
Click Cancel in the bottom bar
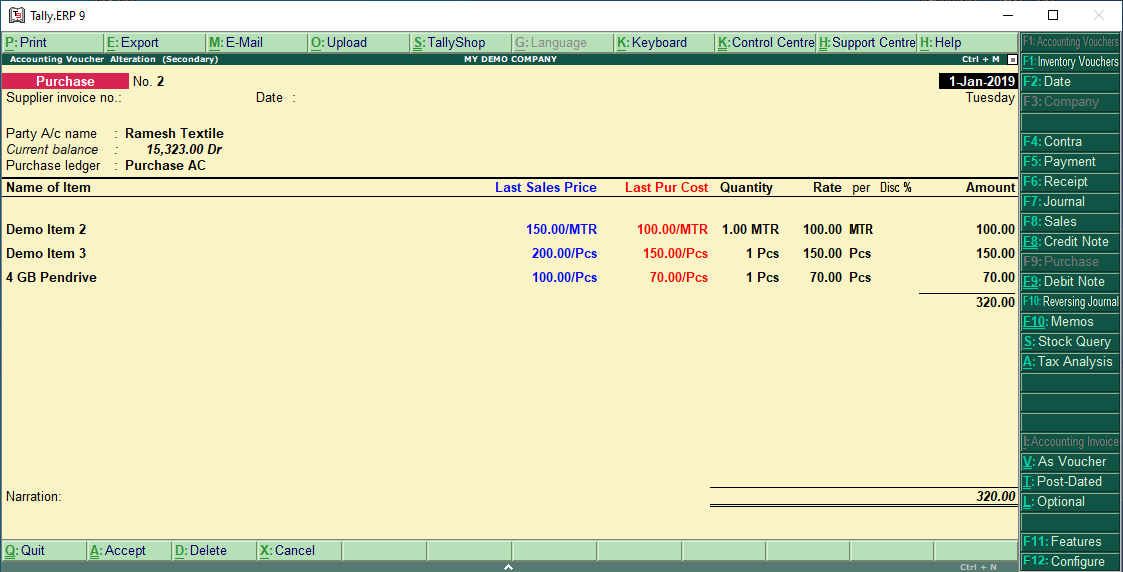point(299,551)
